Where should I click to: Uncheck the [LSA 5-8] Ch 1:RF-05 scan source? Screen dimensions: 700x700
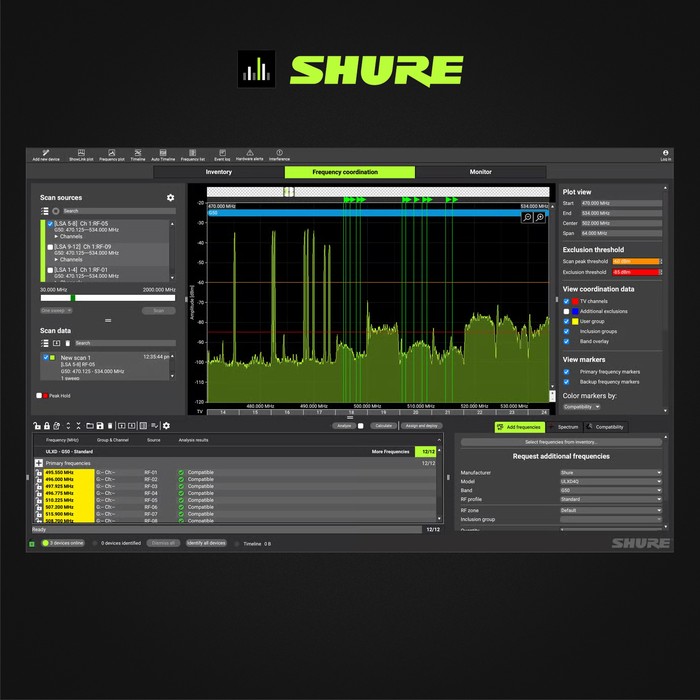(x=50, y=224)
